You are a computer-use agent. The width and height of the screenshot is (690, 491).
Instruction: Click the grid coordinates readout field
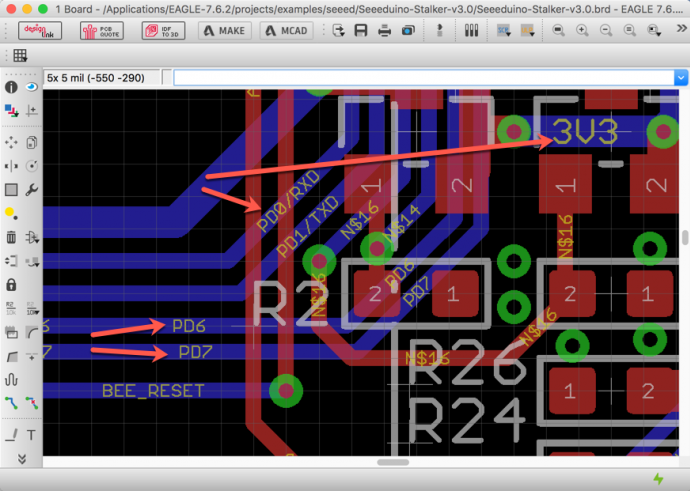coord(102,78)
